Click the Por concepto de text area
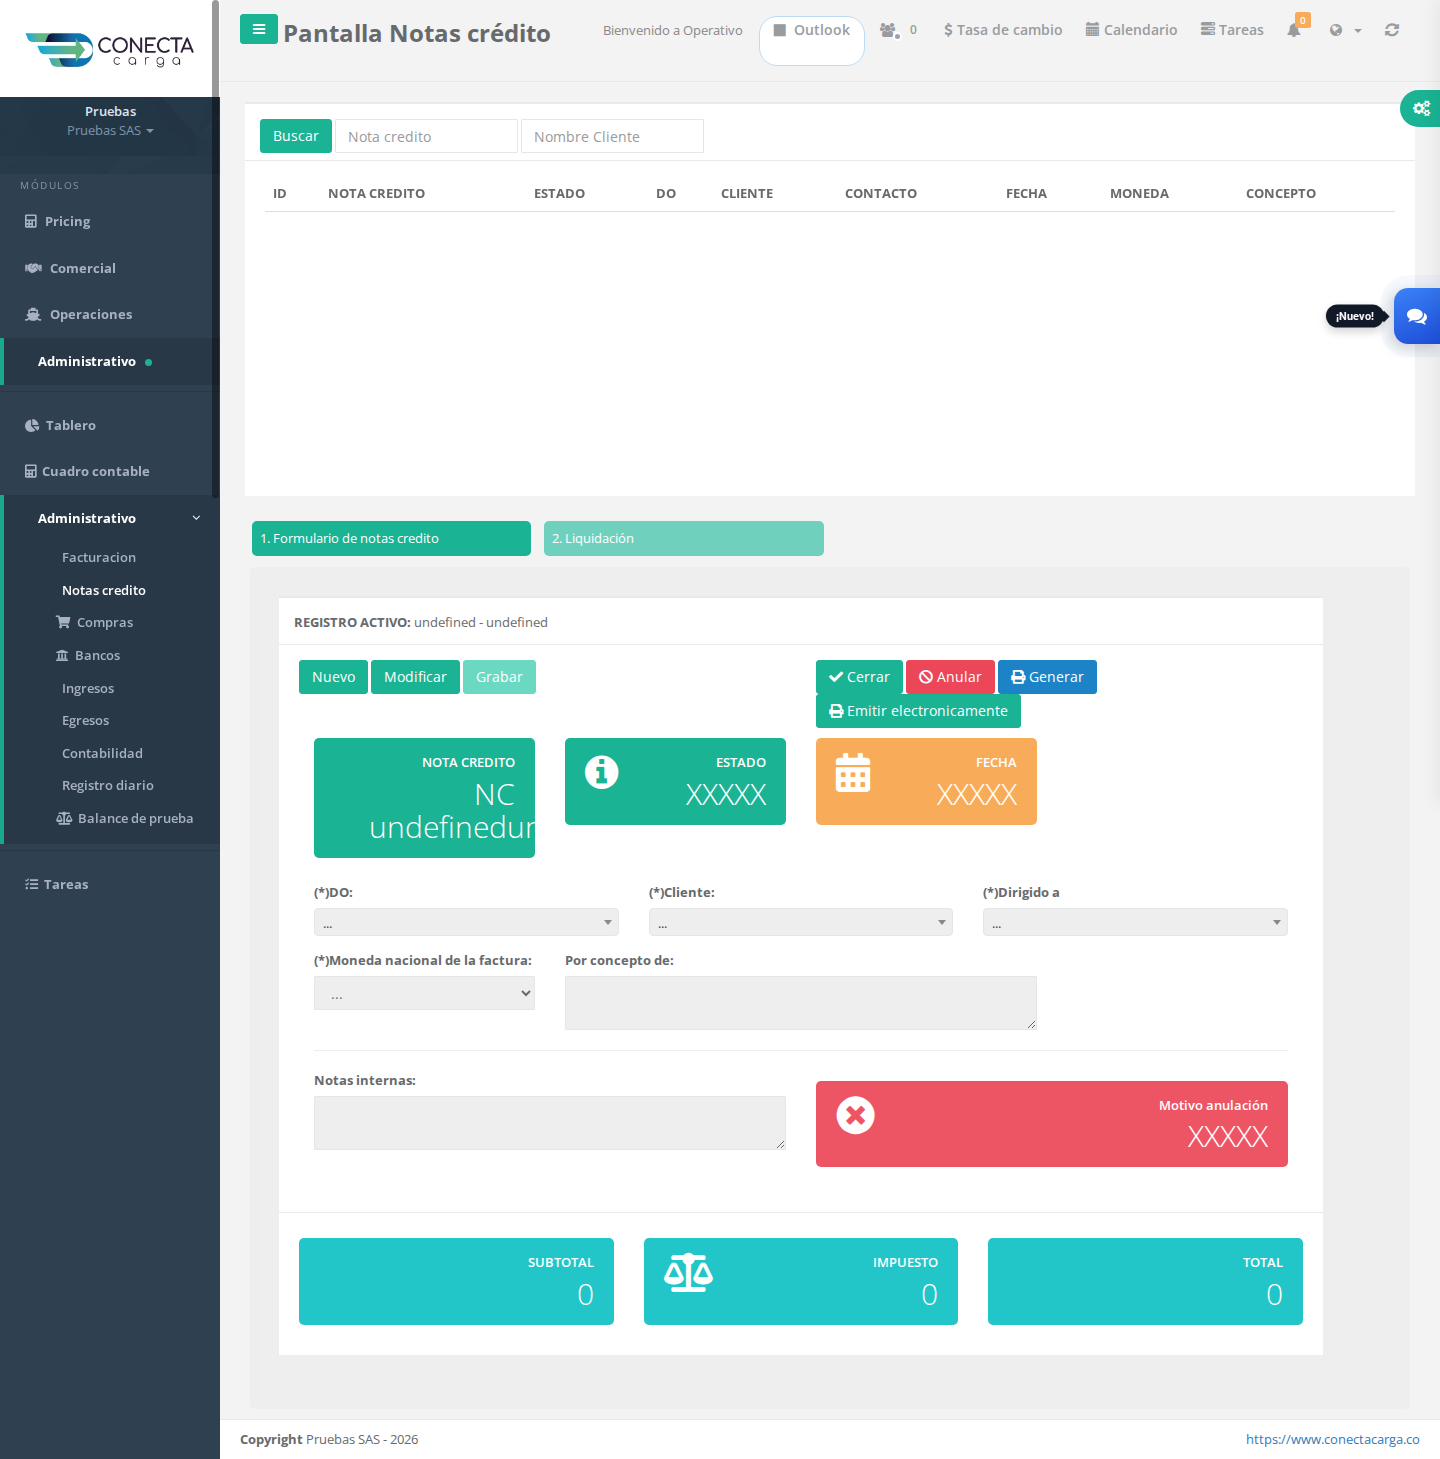The width and height of the screenshot is (1440, 1459). click(x=801, y=1003)
